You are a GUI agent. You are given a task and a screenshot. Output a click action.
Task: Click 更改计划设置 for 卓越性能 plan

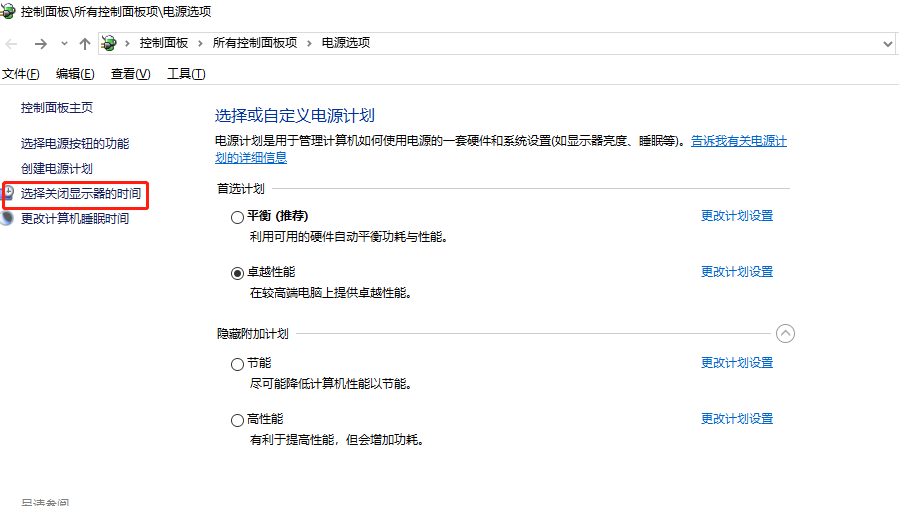pyautogui.click(x=736, y=272)
